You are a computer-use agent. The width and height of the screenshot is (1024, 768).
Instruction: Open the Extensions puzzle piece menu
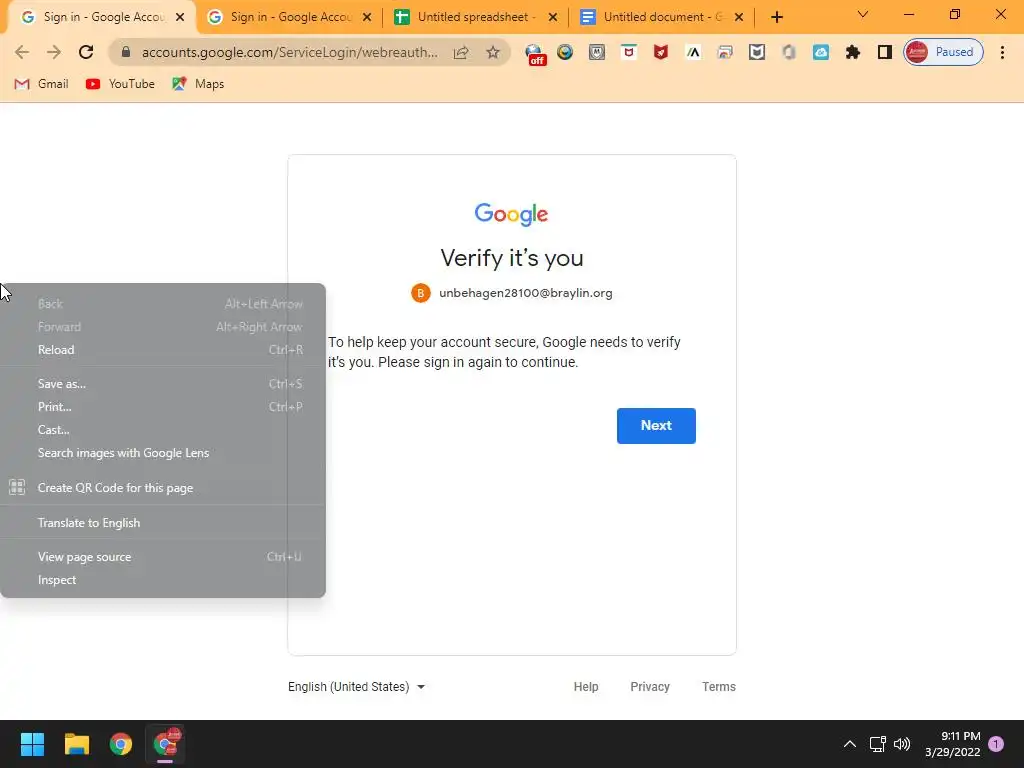click(853, 52)
